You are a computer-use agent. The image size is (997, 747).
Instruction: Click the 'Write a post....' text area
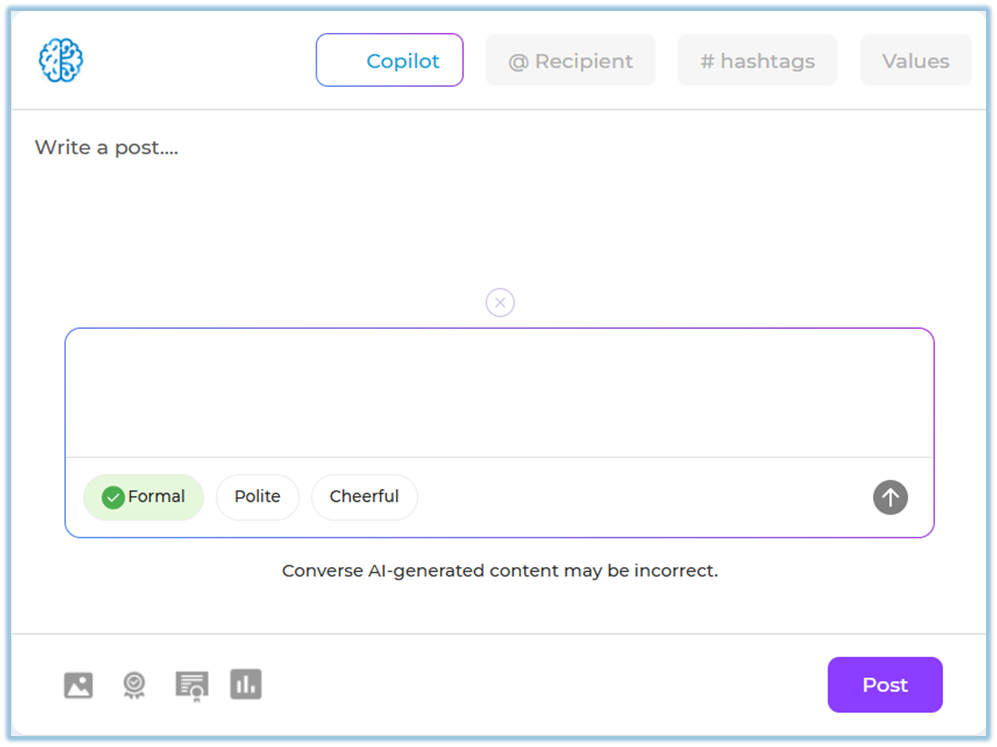[x=107, y=148]
